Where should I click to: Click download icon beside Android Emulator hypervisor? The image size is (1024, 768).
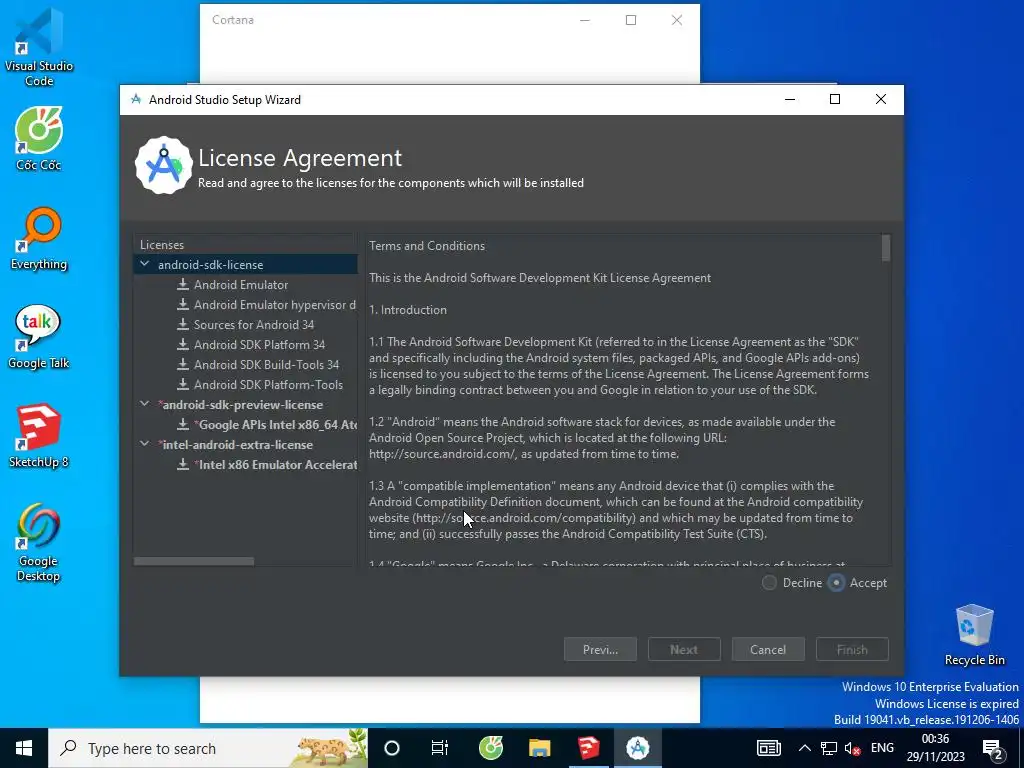[183, 305]
